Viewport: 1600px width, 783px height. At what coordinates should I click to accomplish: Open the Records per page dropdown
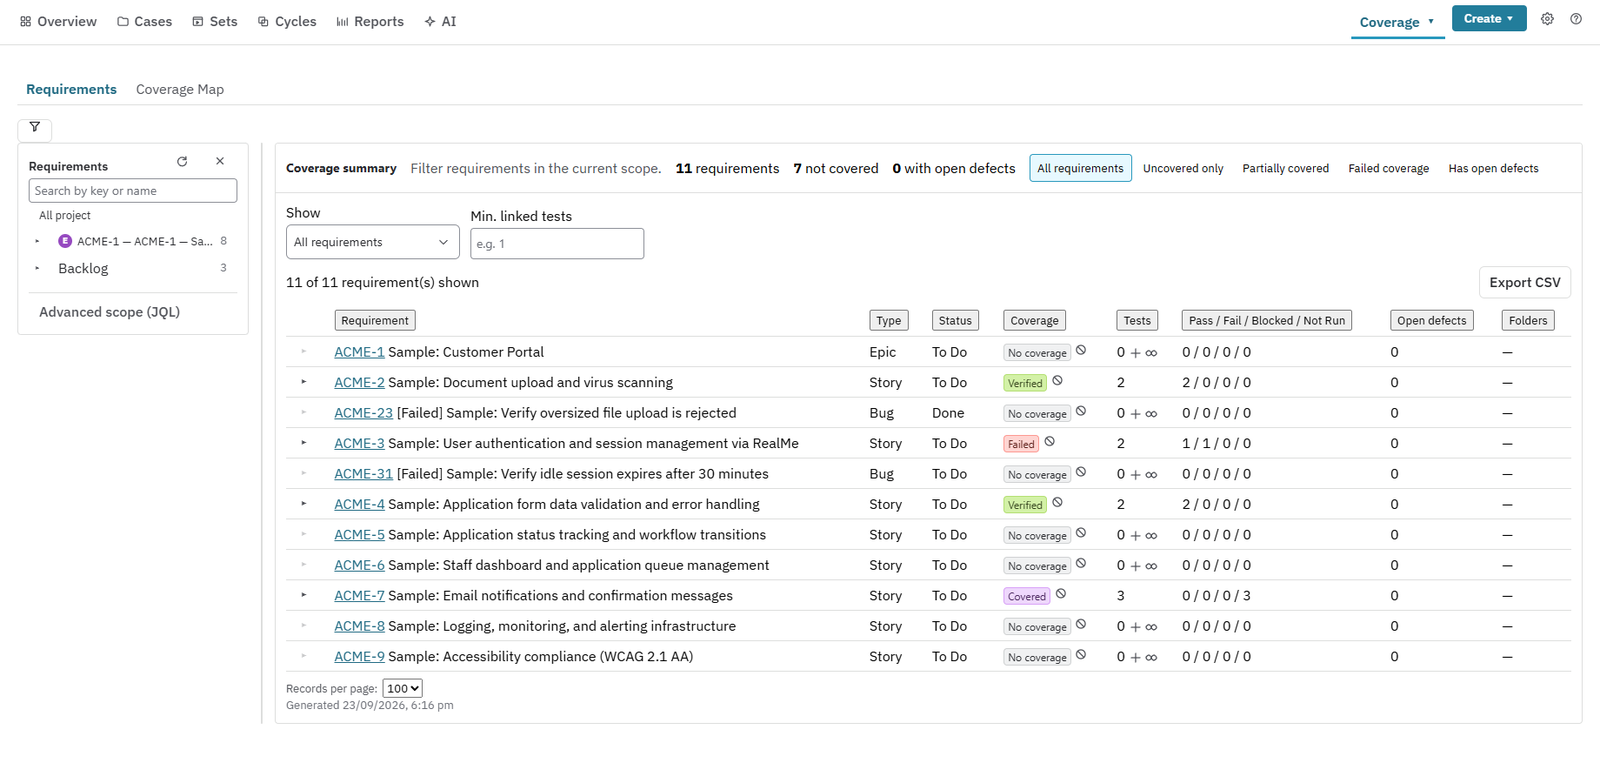tap(402, 688)
